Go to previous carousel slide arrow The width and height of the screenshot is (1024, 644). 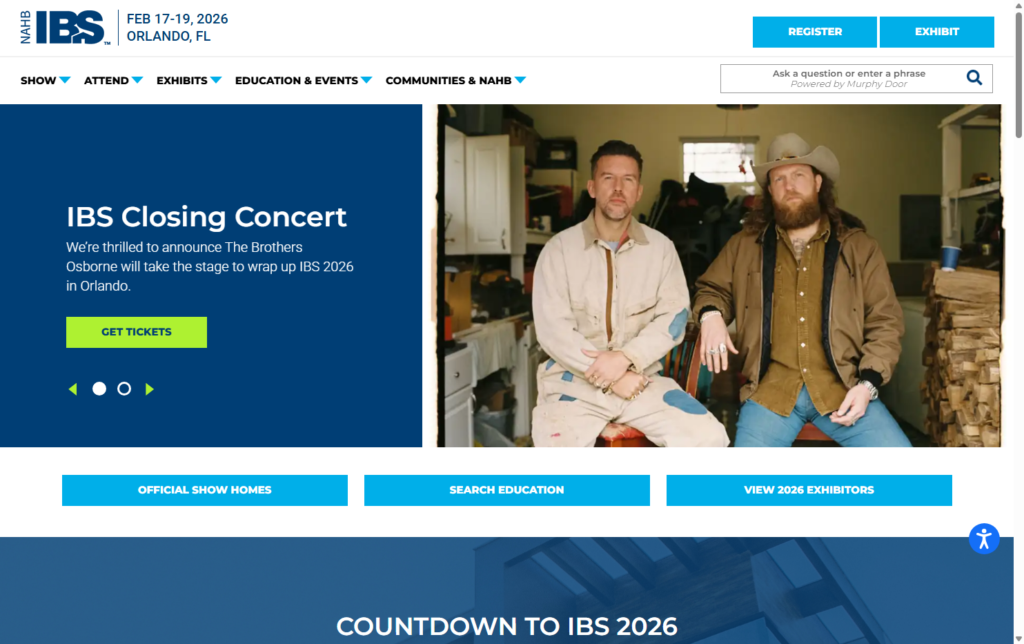click(x=73, y=389)
